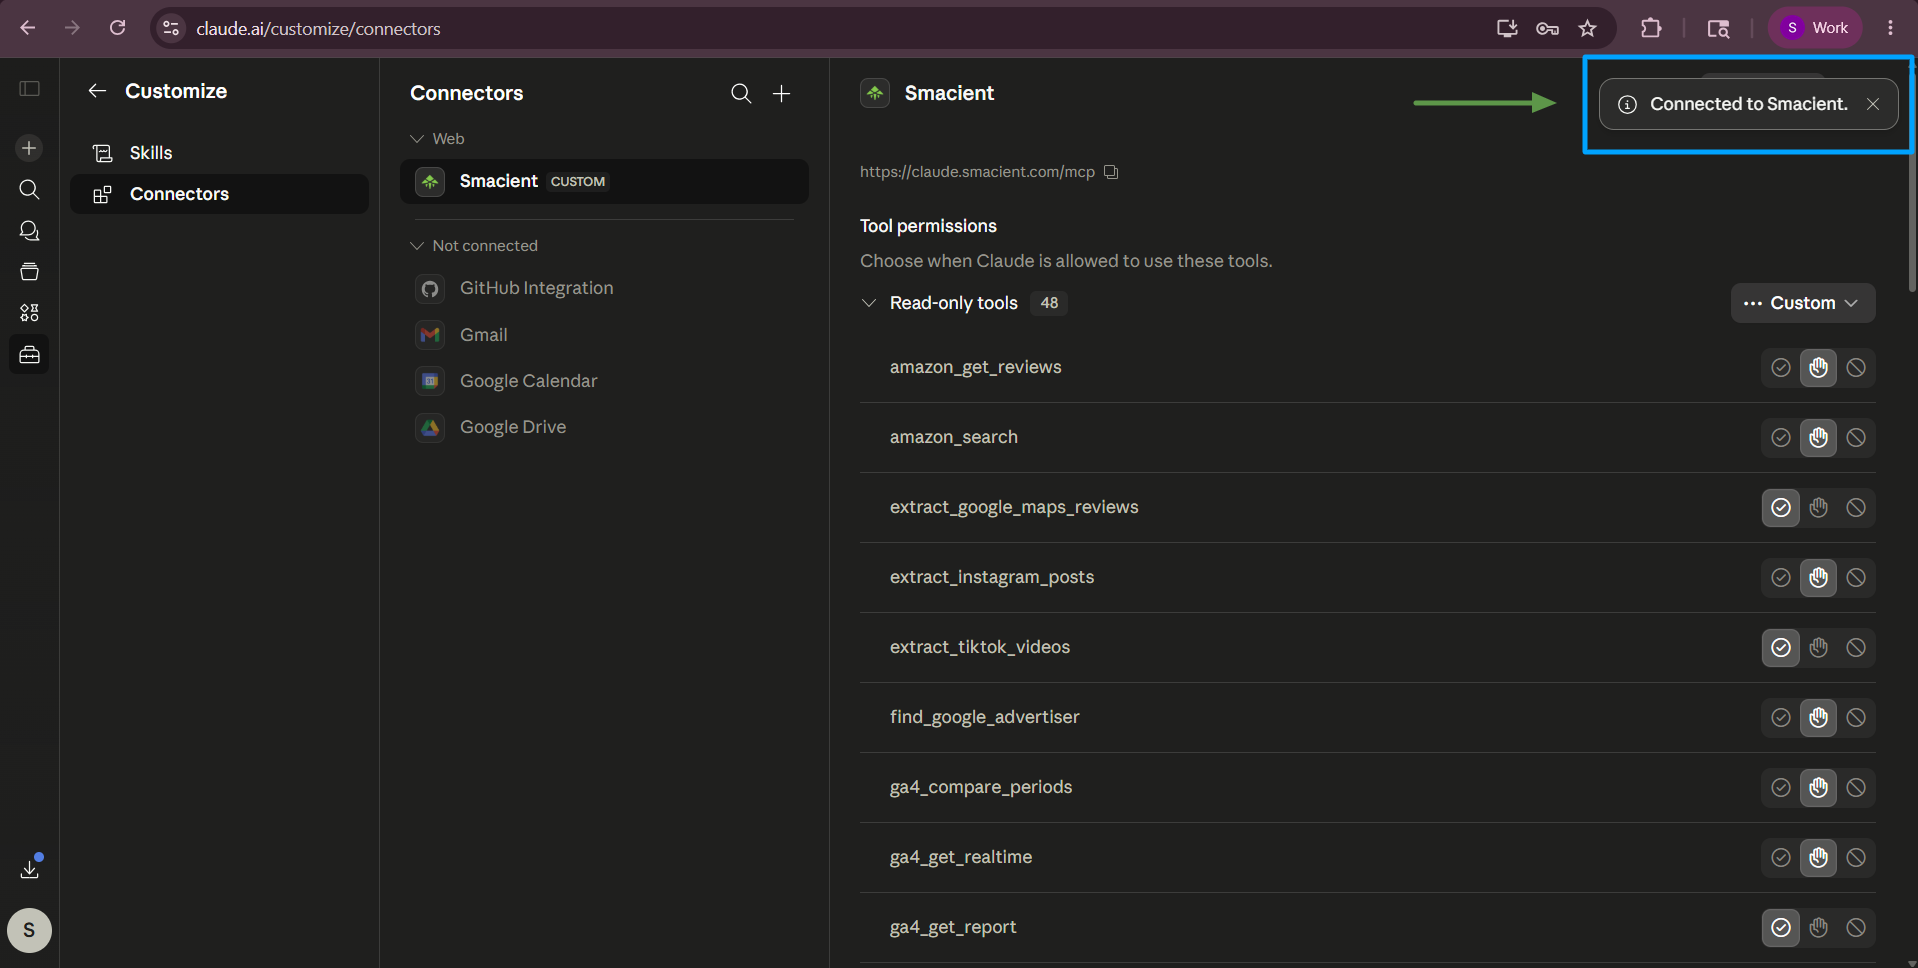
Task: Click the install app icon in address bar
Action: click(1507, 28)
